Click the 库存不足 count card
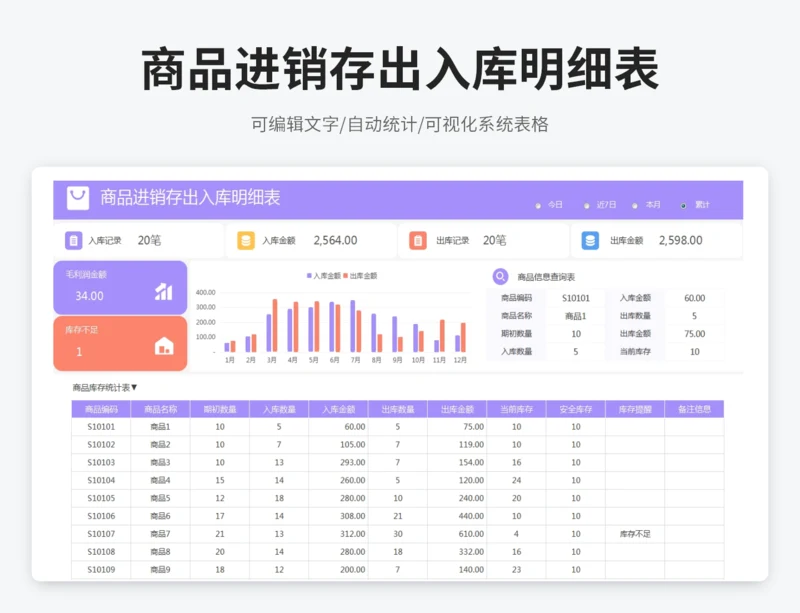 [x=120, y=343]
